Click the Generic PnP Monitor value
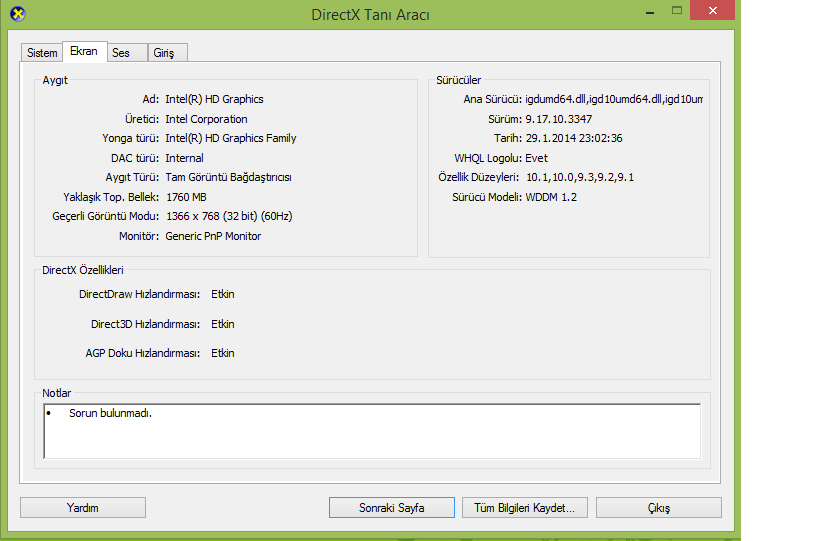This screenshot has height=541, width=819. pyautogui.click(x=213, y=236)
